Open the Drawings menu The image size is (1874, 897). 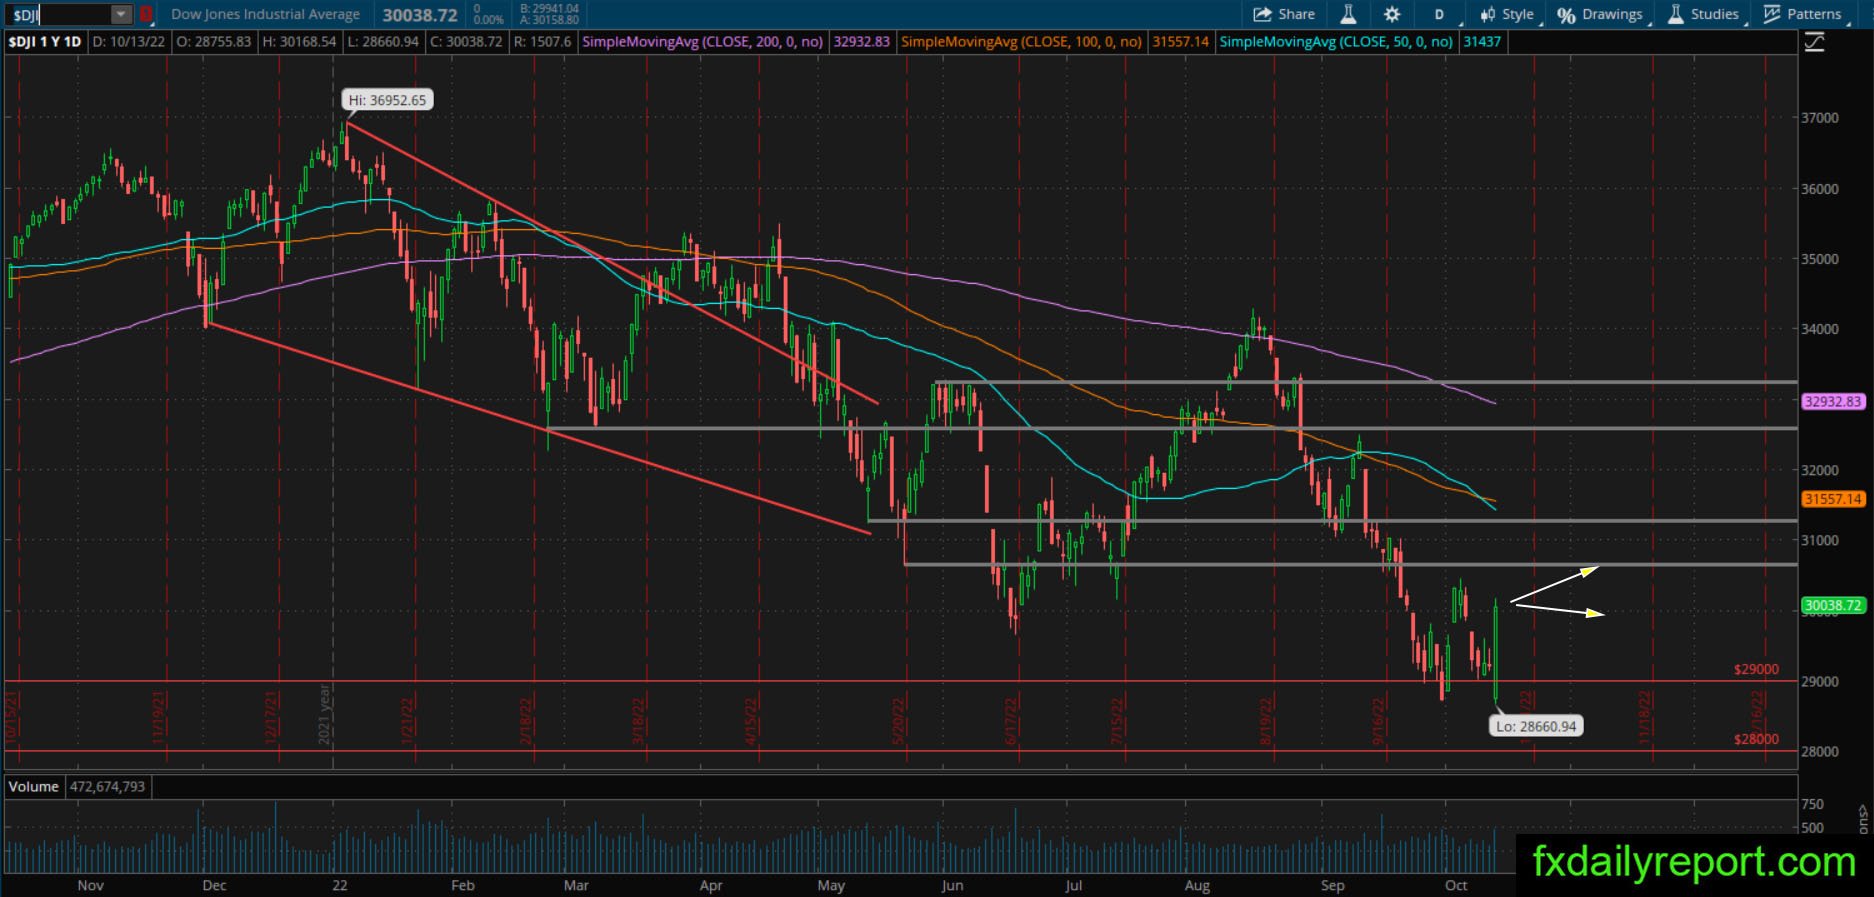(x=1600, y=14)
